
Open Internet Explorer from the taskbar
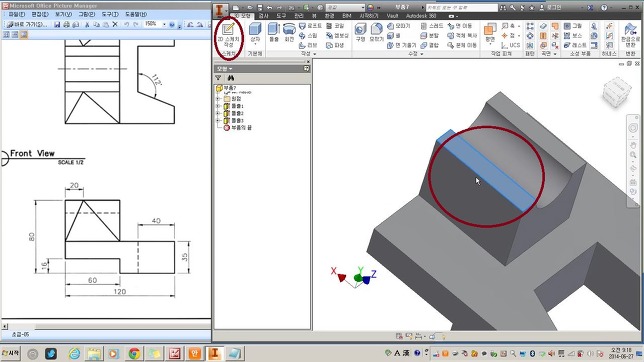(x=74, y=353)
